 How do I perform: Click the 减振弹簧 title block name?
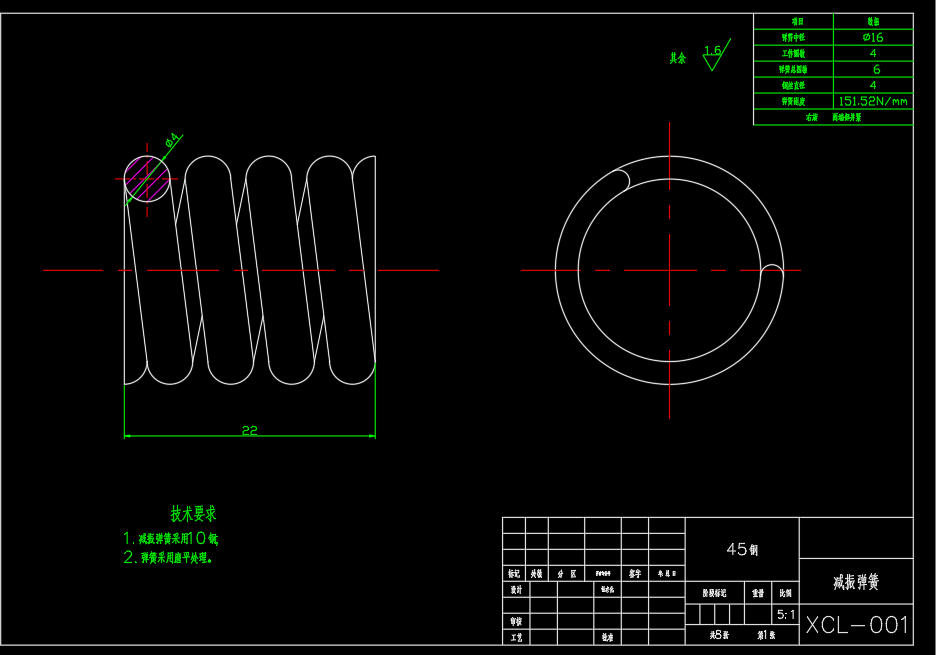tap(857, 581)
